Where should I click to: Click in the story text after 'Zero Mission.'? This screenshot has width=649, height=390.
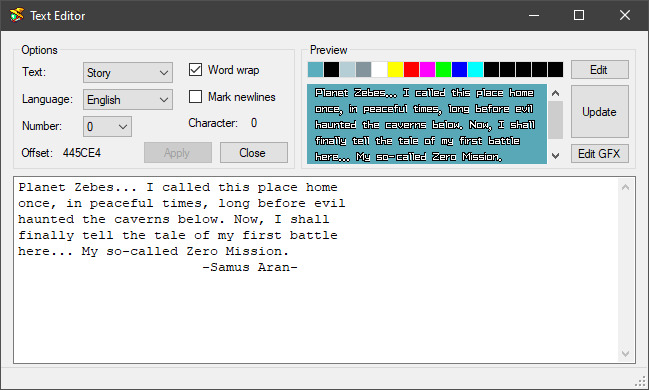(x=290, y=251)
